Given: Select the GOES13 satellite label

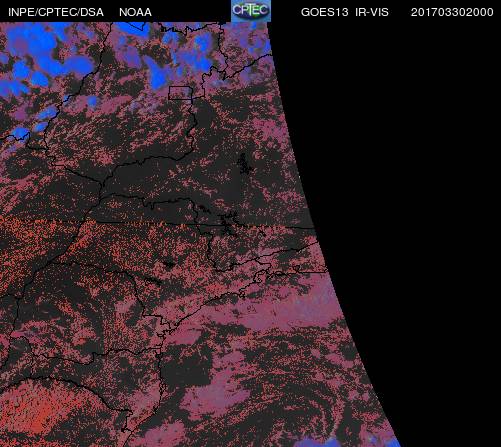Looking at the screenshot, I should 324,12.
